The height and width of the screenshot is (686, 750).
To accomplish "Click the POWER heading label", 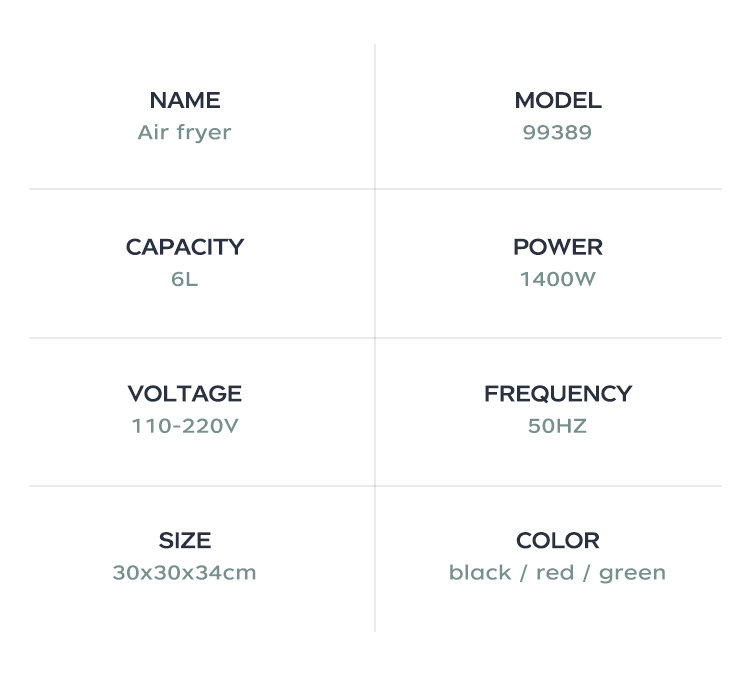I will click(x=557, y=247).
